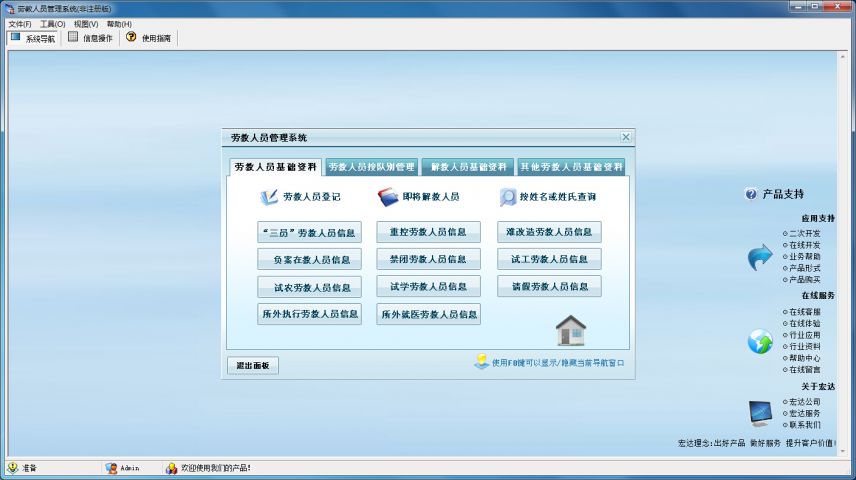Screen dimensions: 856x480
Task: Open 所外就医劳教人员信息
Action: (428, 314)
